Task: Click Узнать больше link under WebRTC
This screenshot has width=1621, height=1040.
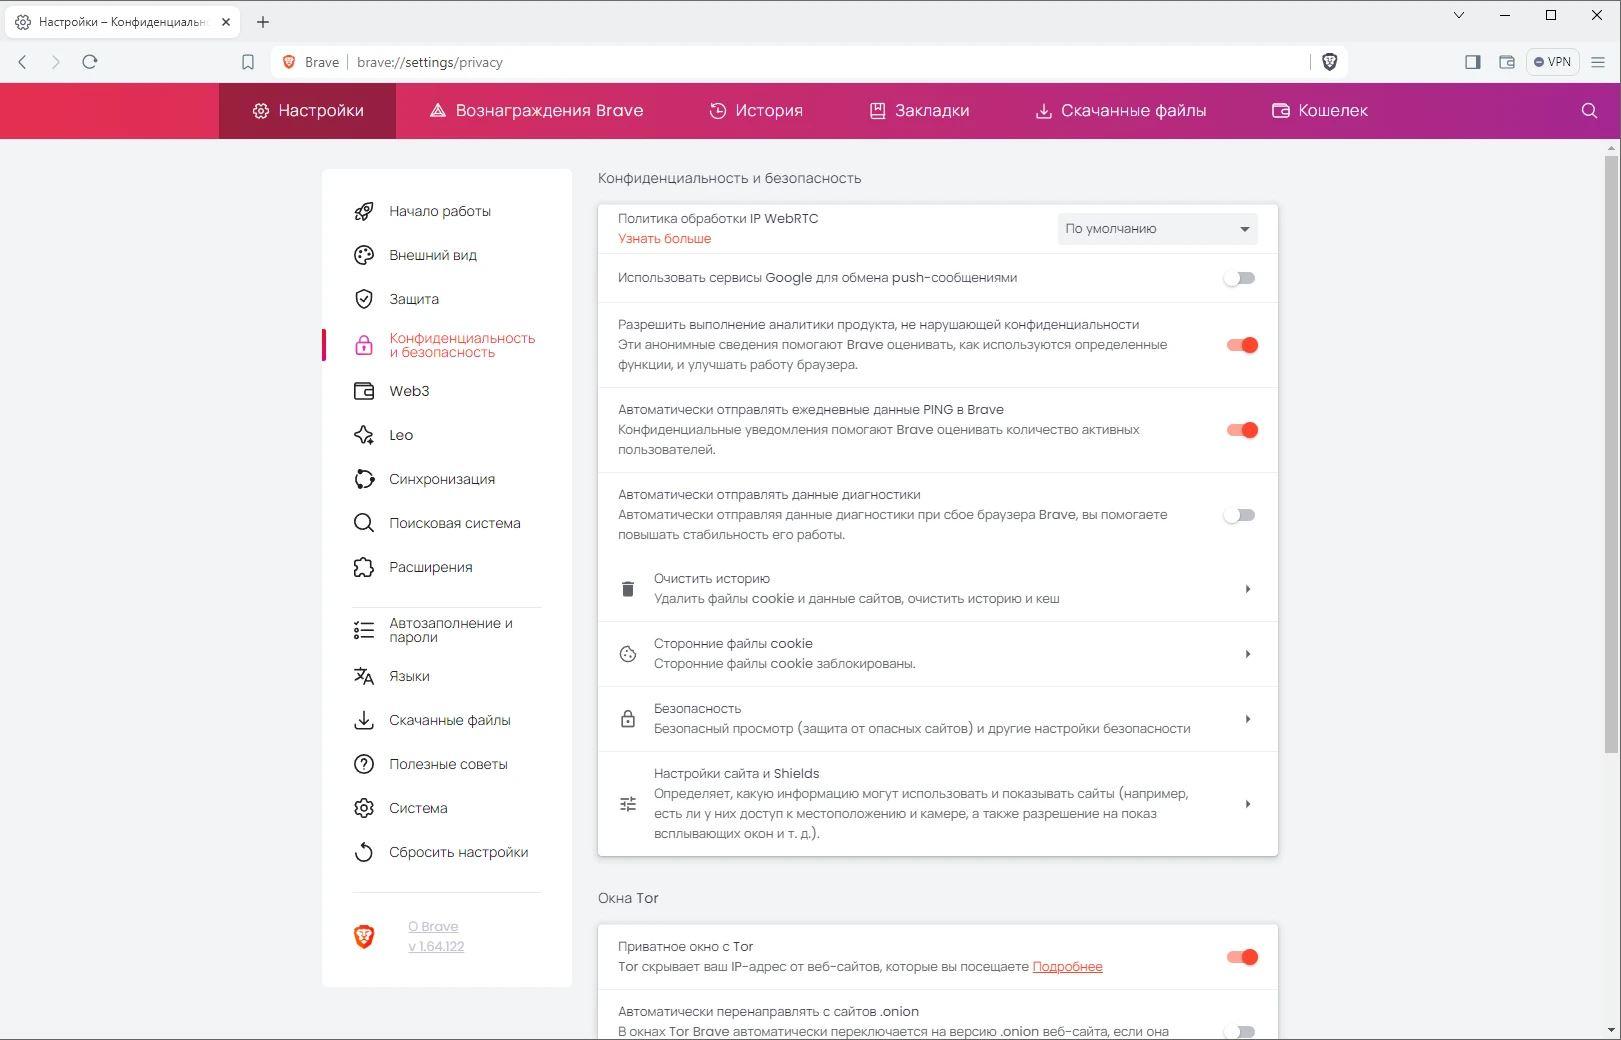Action: coord(664,239)
